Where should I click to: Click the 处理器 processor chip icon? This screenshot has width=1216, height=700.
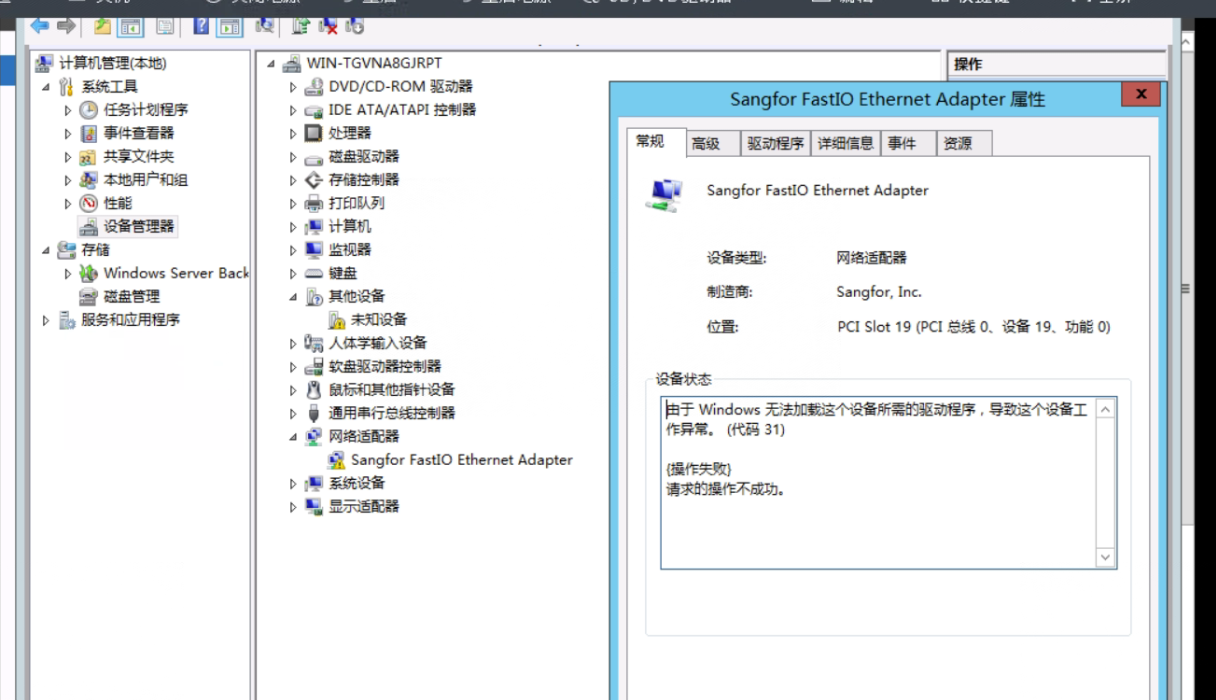(x=314, y=133)
